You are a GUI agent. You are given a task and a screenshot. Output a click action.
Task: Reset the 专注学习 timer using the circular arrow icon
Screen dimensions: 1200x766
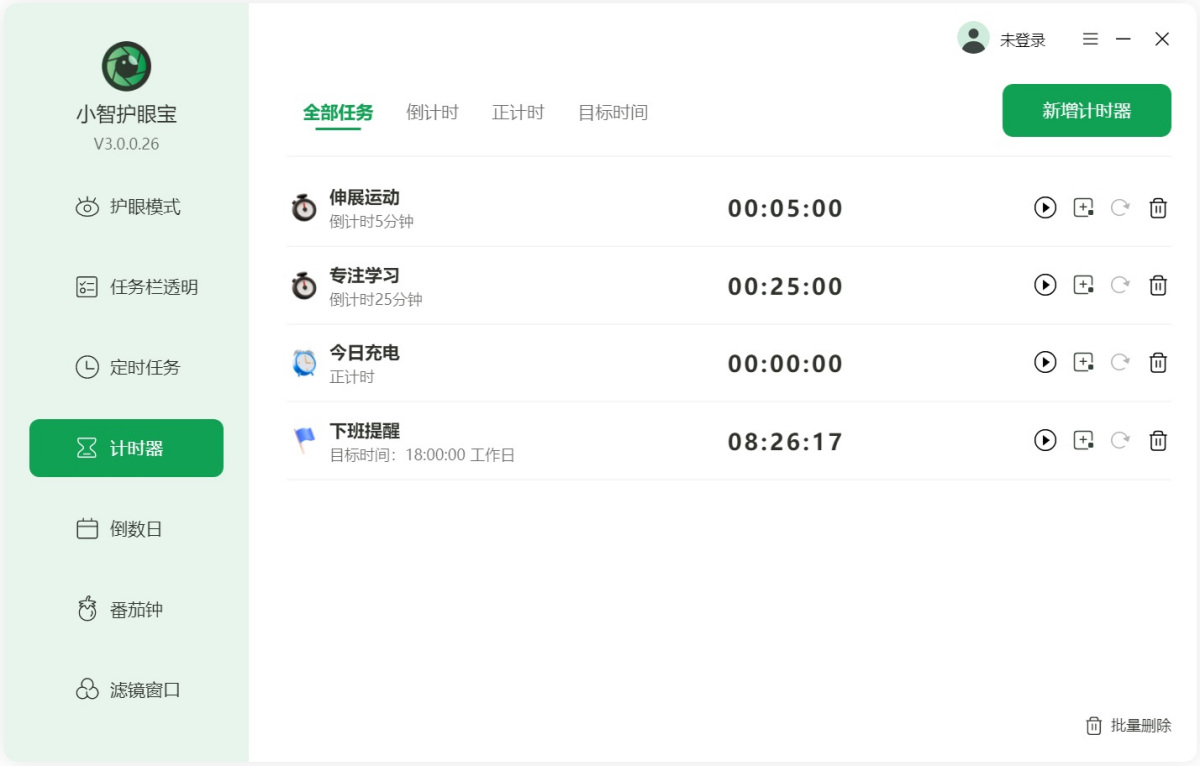click(1120, 285)
